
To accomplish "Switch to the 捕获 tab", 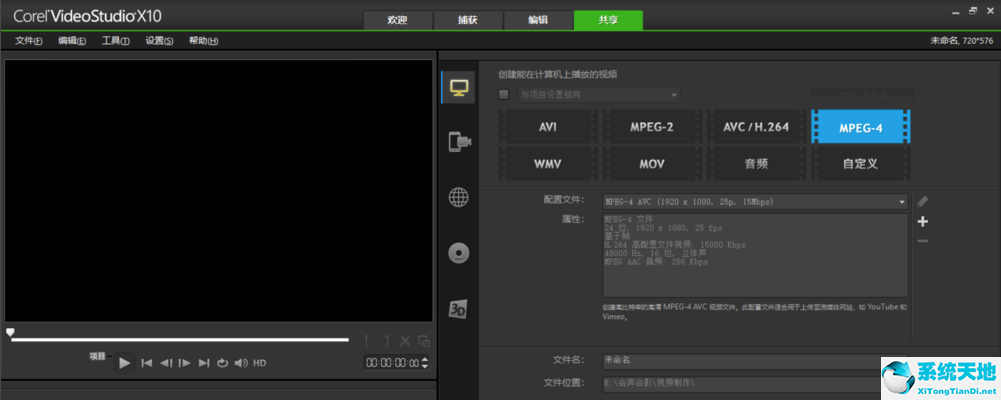I will (x=468, y=20).
